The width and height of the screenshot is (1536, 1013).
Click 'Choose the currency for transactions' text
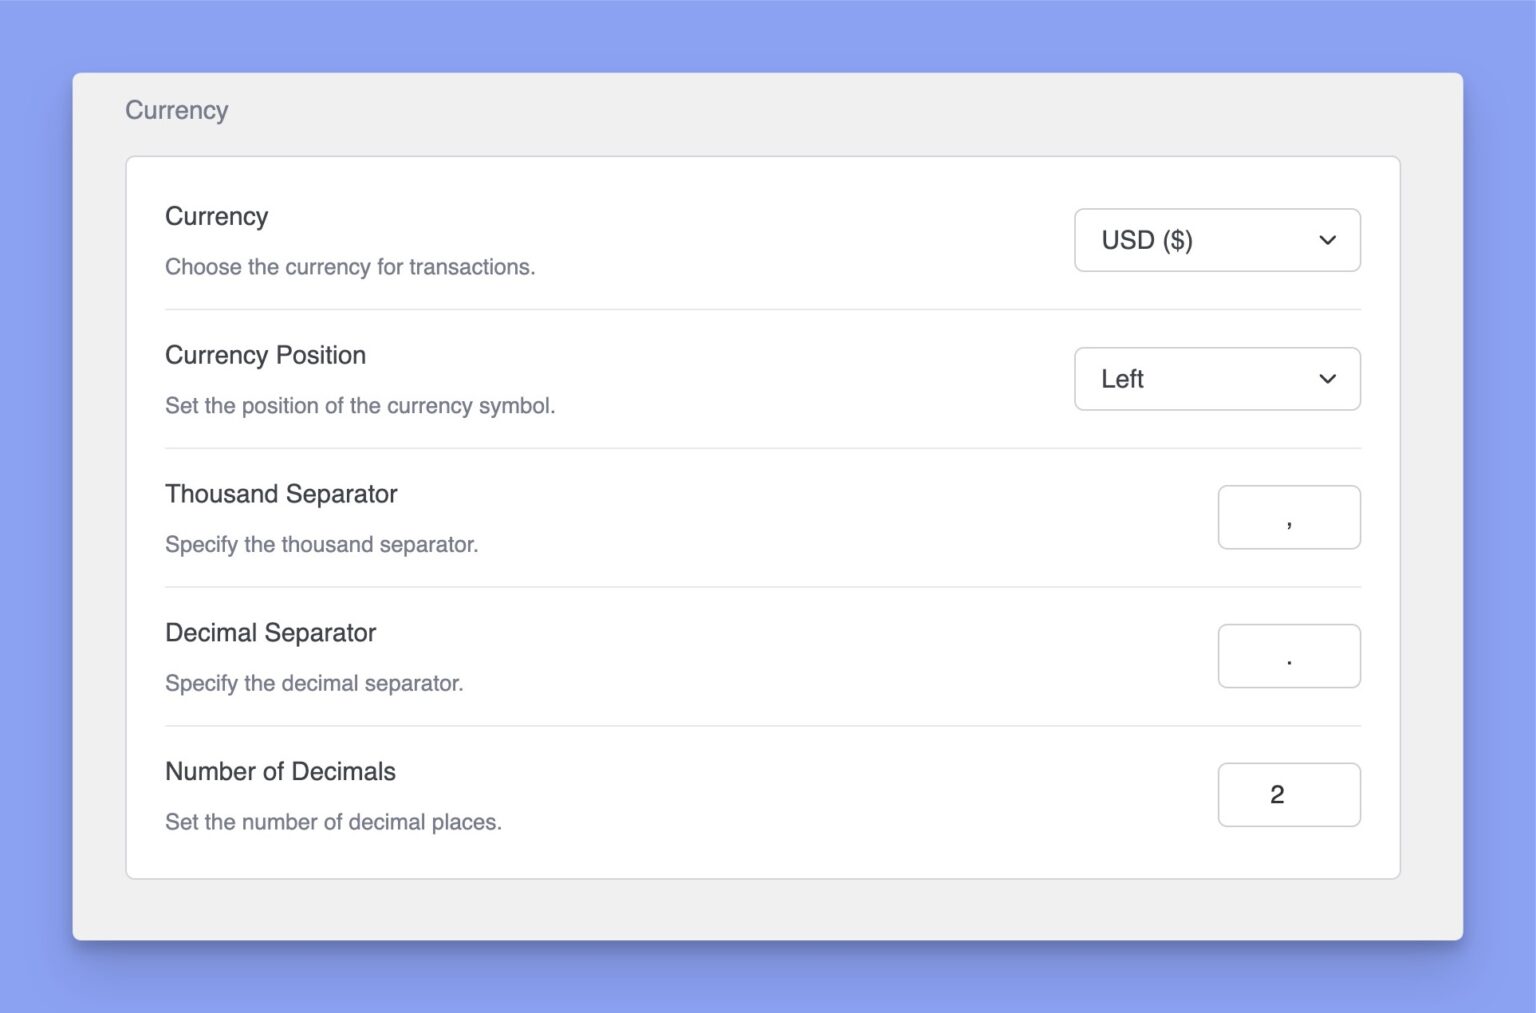coord(350,267)
